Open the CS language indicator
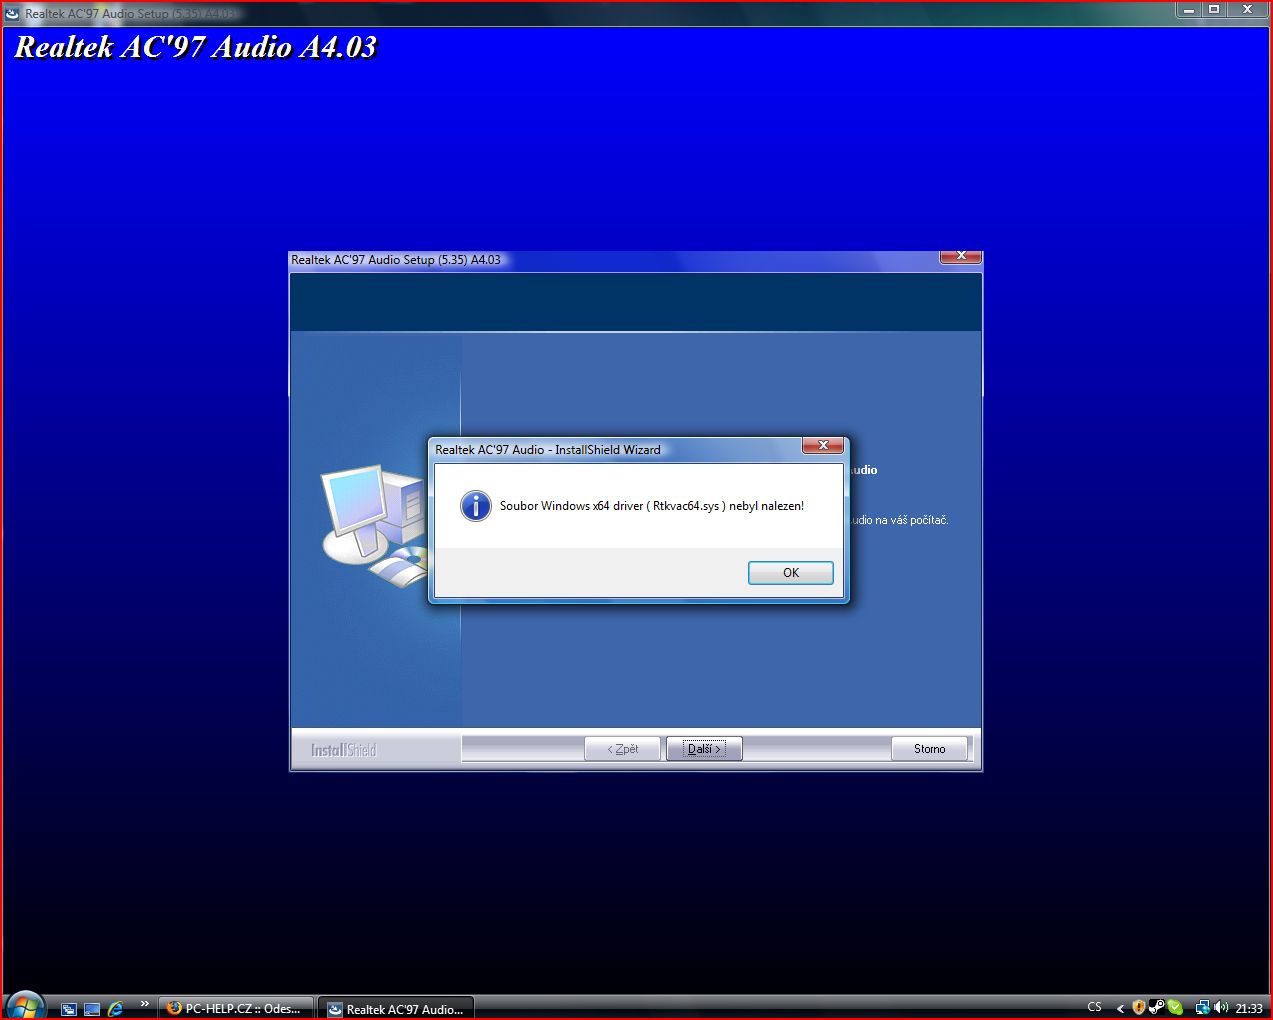Image resolution: width=1273 pixels, height=1020 pixels. (1094, 1008)
